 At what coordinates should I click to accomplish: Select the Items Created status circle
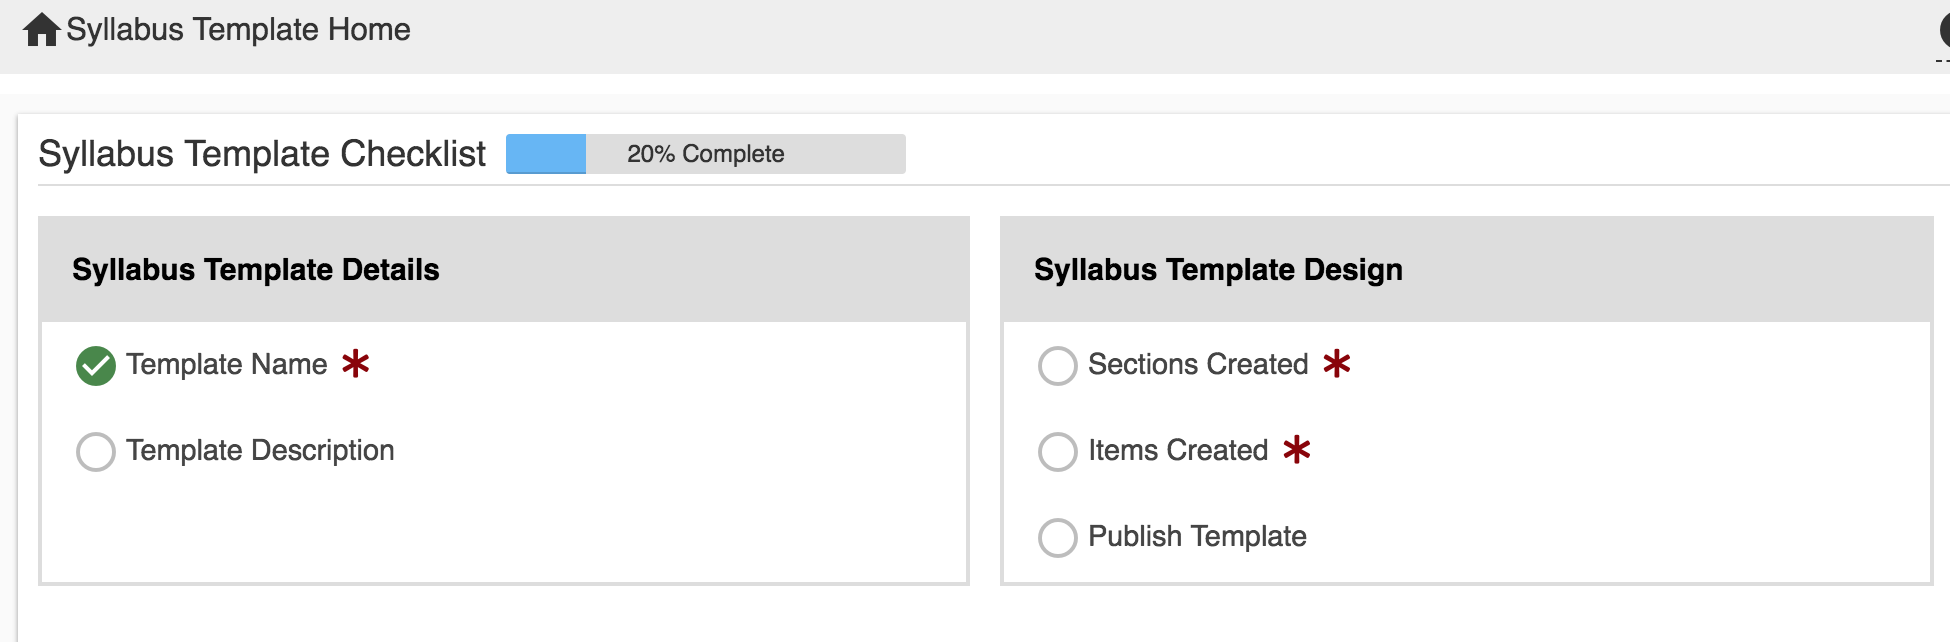coord(1058,452)
